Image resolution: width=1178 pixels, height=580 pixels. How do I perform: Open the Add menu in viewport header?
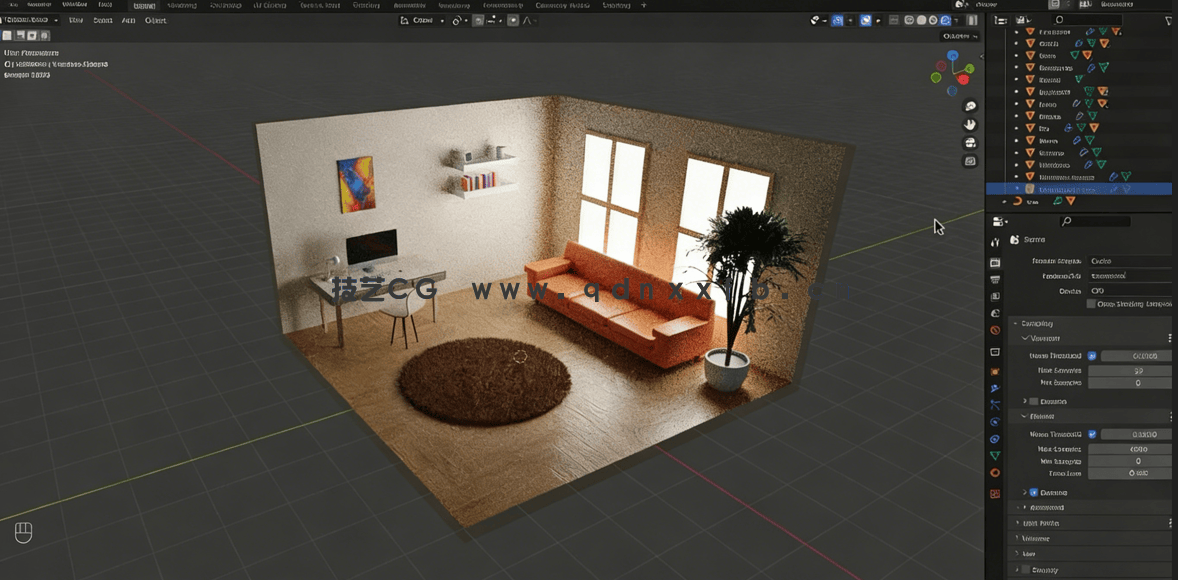click(128, 20)
